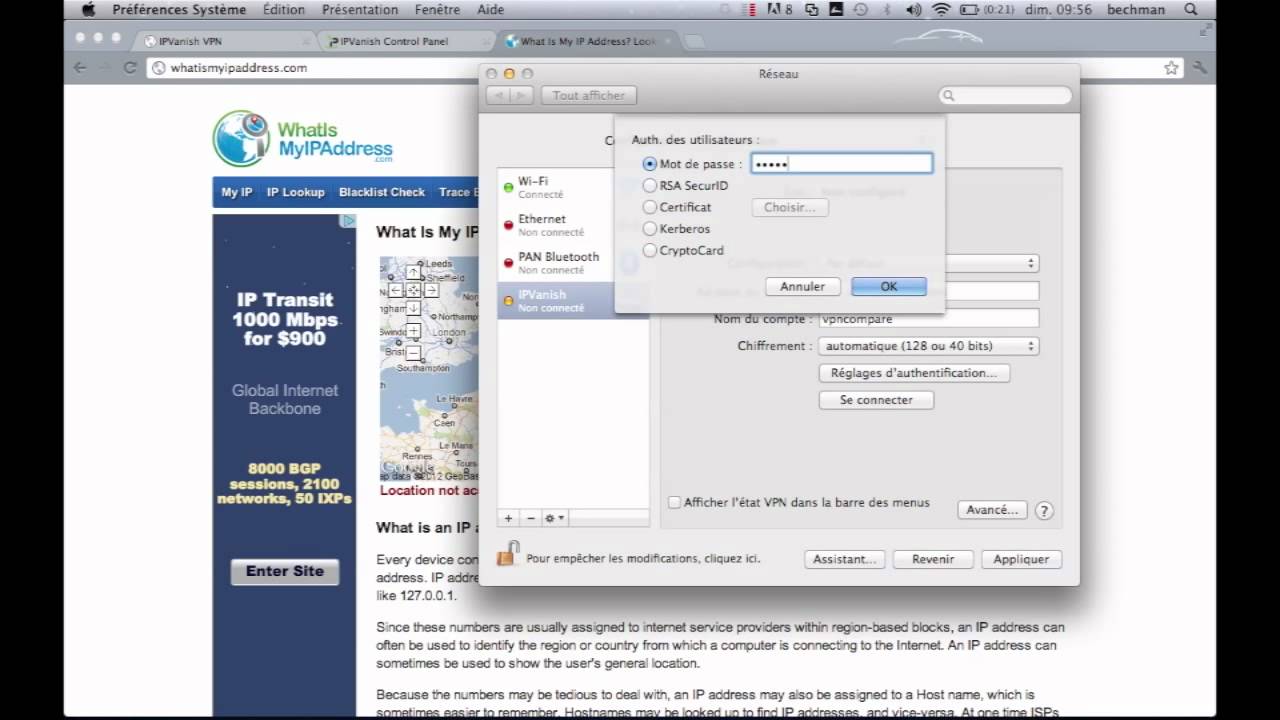Go back in the Réseau preferences toolbar

pyautogui.click(x=498, y=96)
